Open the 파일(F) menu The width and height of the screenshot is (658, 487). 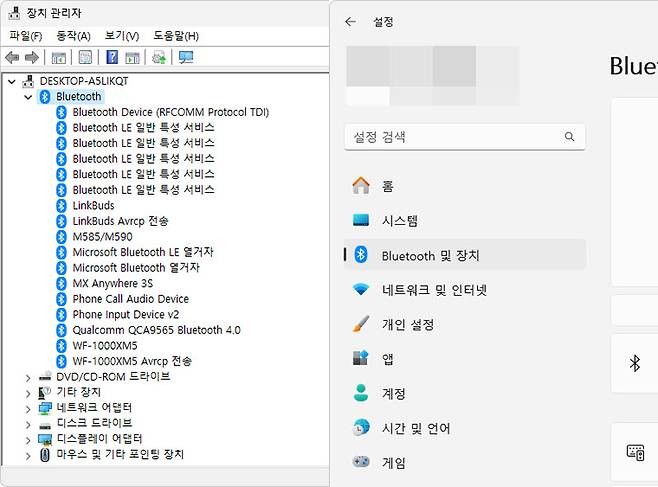click(x=26, y=36)
